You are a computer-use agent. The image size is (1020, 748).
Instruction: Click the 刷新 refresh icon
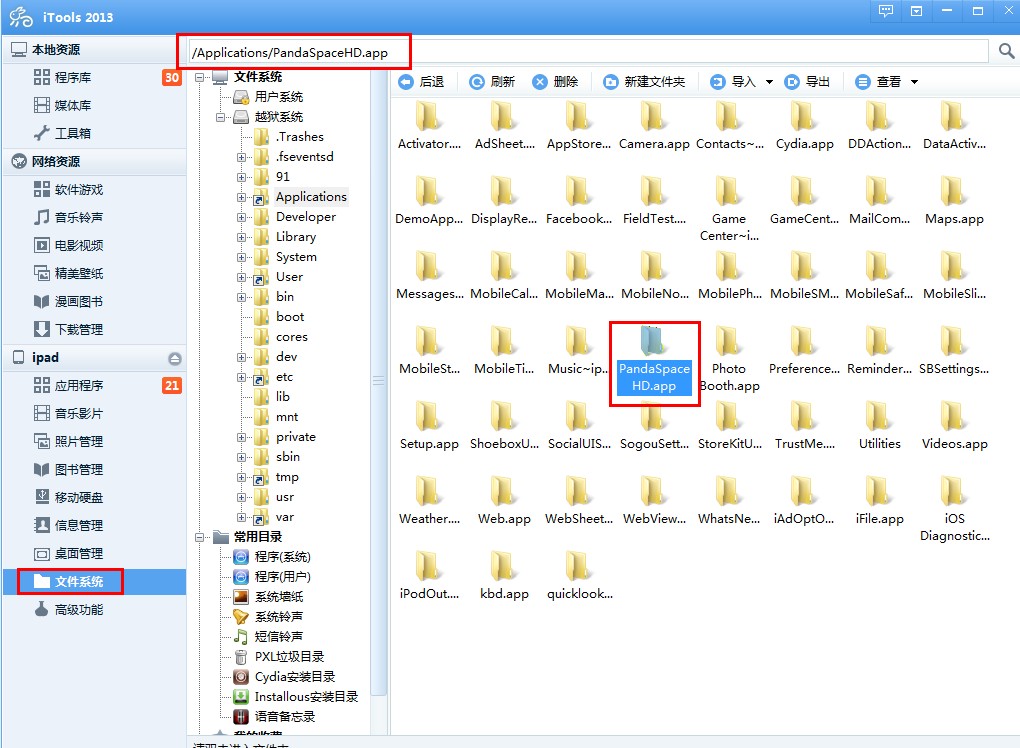pyautogui.click(x=477, y=82)
